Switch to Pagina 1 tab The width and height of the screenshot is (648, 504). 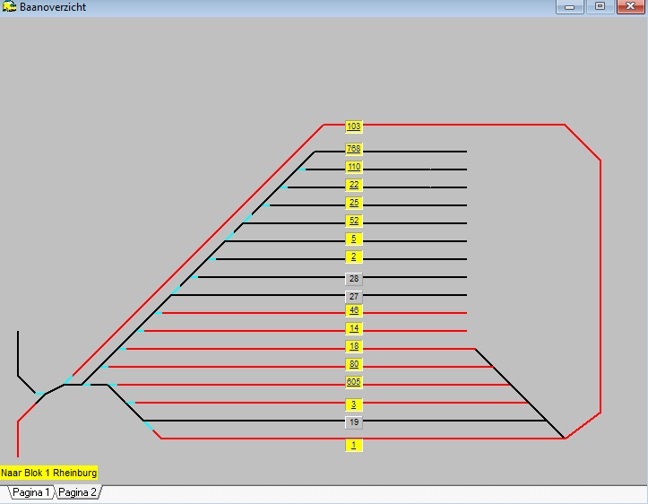click(29, 493)
